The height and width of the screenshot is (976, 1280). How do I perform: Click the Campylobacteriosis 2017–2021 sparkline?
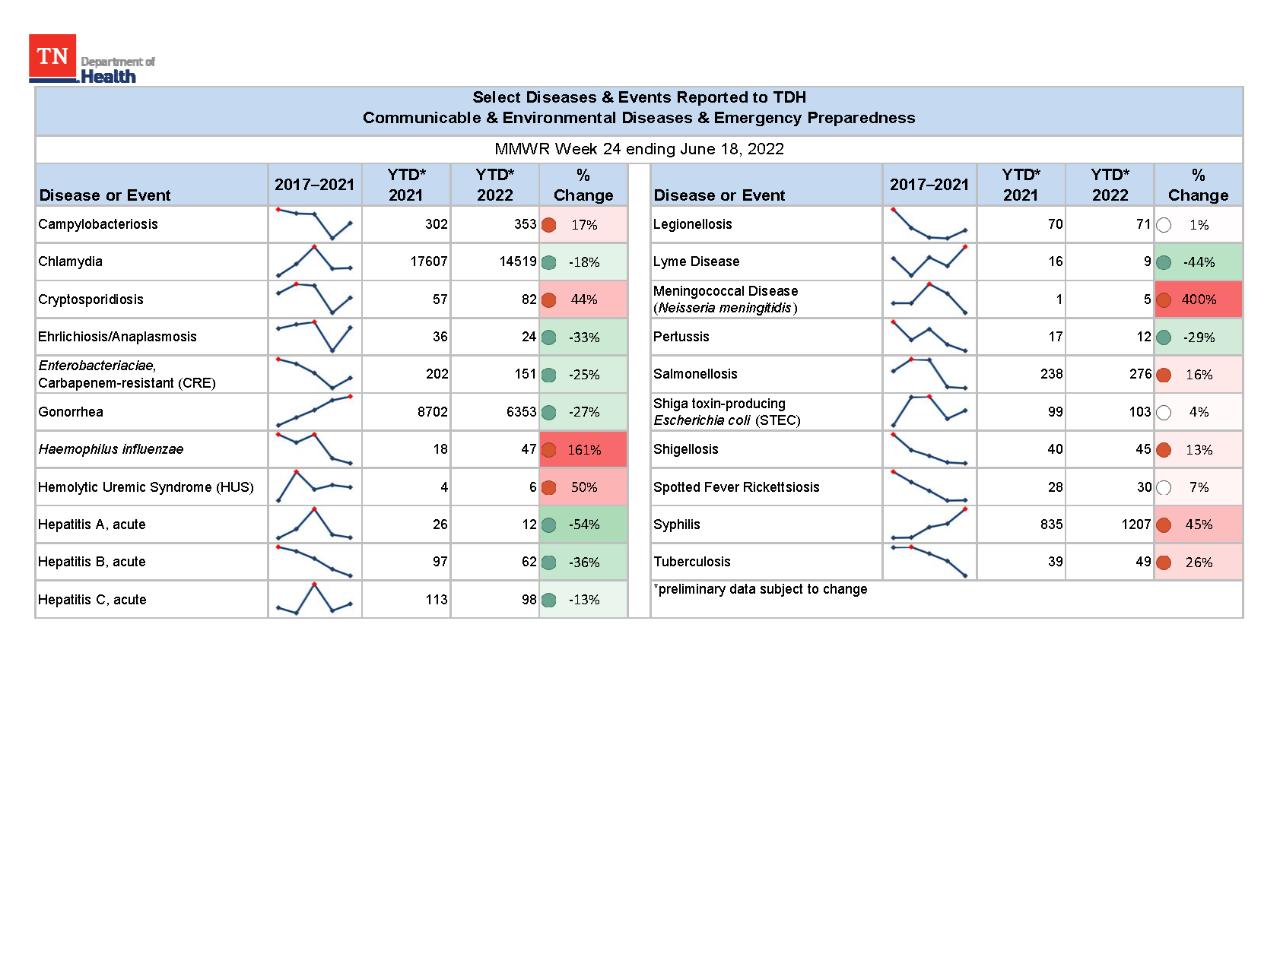[314, 224]
